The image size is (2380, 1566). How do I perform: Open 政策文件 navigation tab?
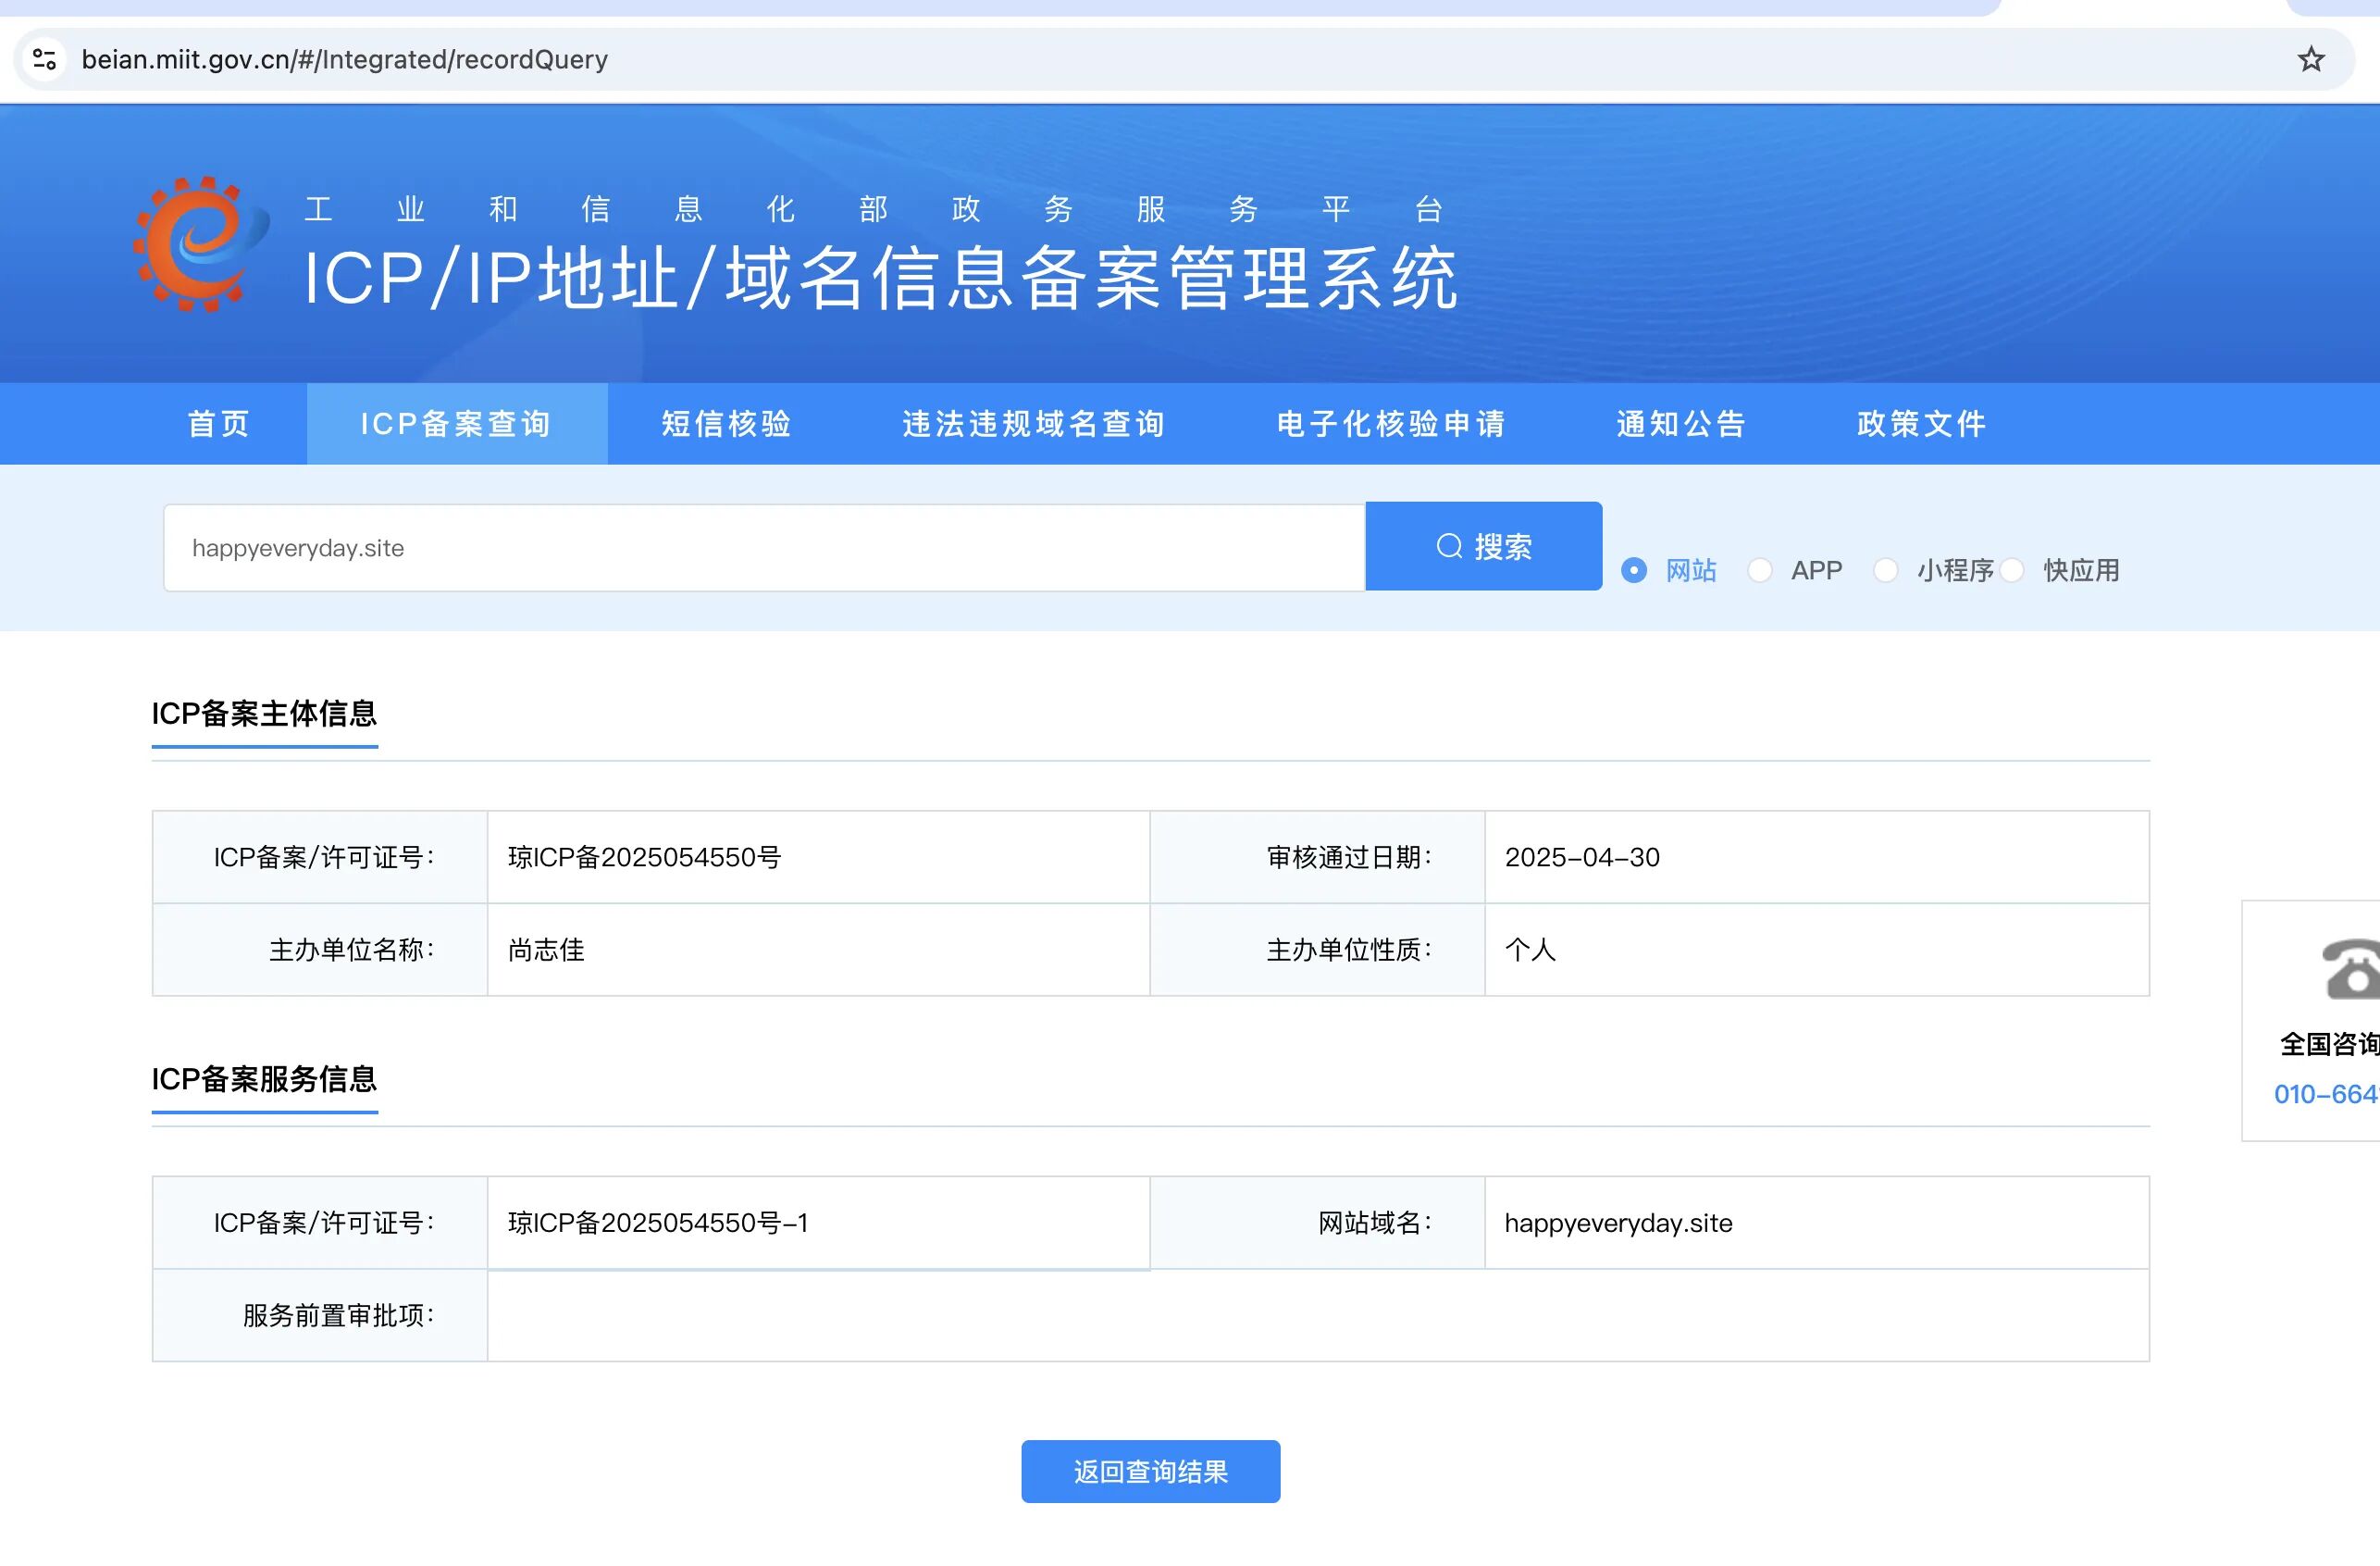pyautogui.click(x=1921, y=424)
